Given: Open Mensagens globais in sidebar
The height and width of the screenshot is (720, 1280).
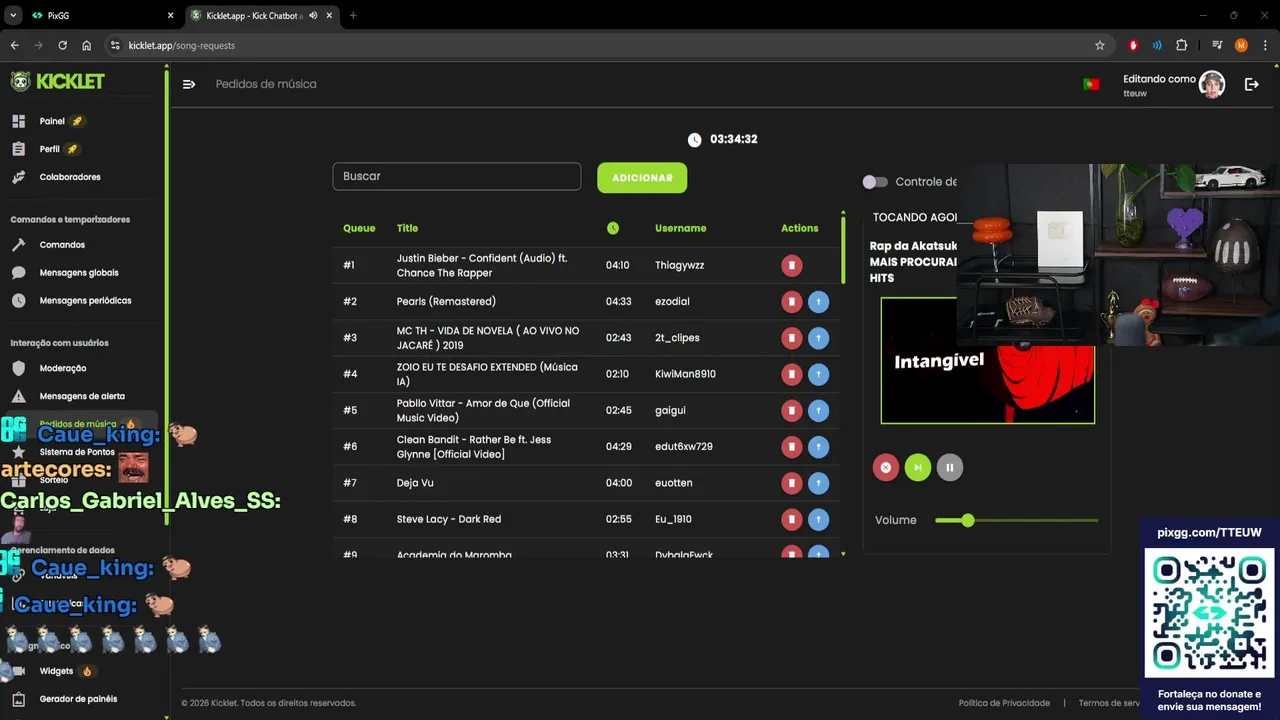Looking at the screenshot, I should (x=79, y=273).
